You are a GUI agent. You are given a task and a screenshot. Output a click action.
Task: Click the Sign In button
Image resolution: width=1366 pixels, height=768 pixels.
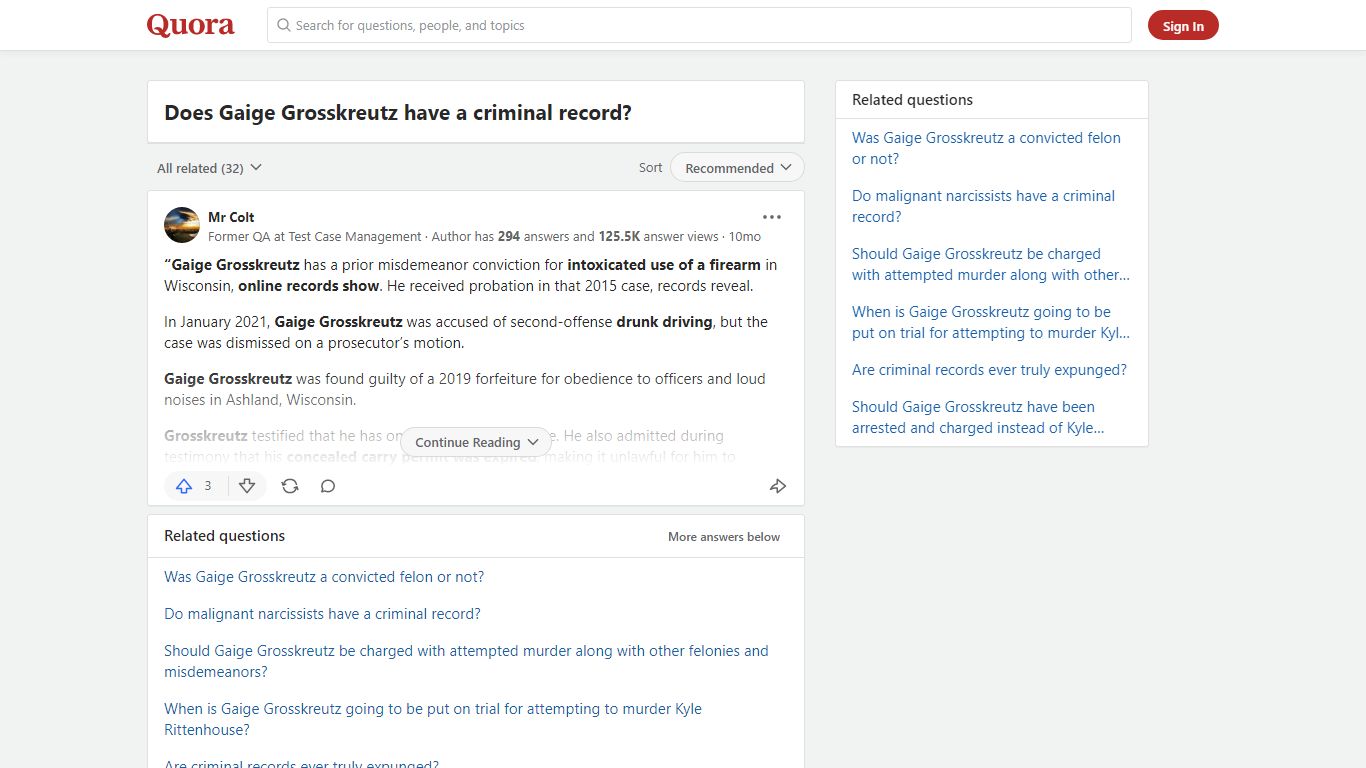1183,26
